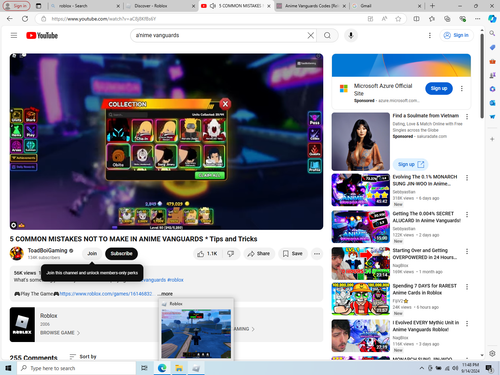
Task: Open Getting The 0.004% Secret Alucard video
Action: (361, 226)
